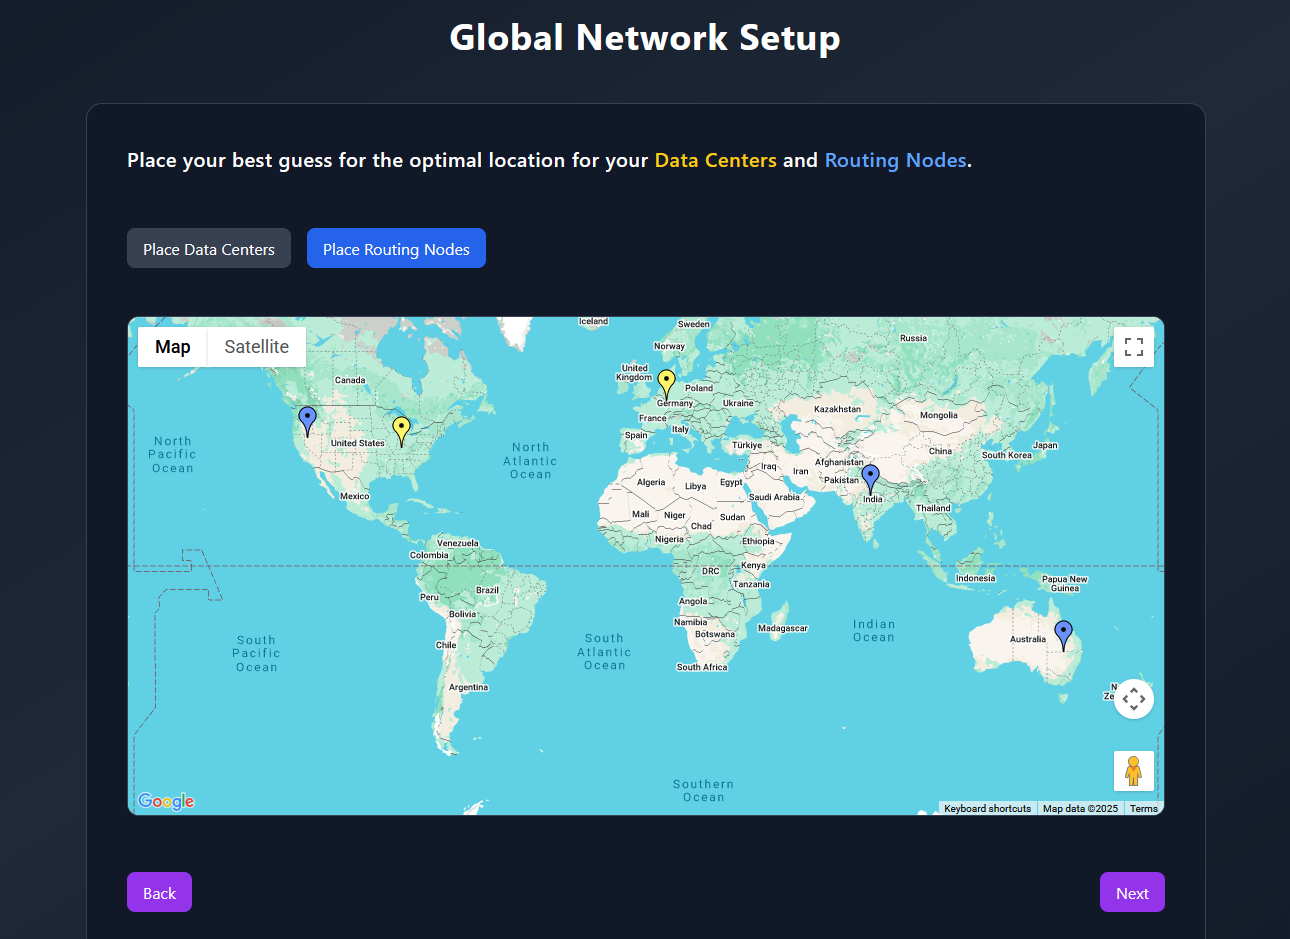Select the blue routing node pin on the US west coast

[x=308, y=421]
